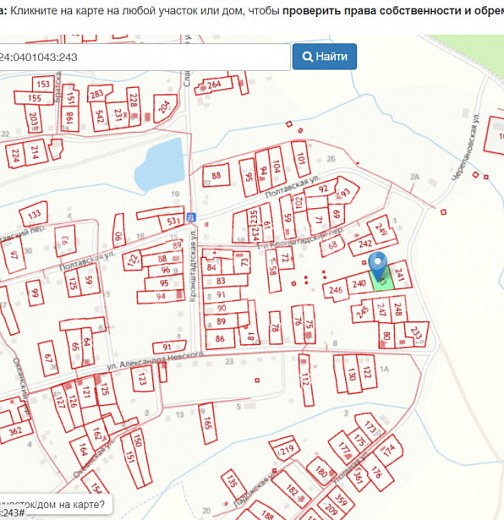
Task: Click parcel 249 on the map
Action: pos(381,228)
